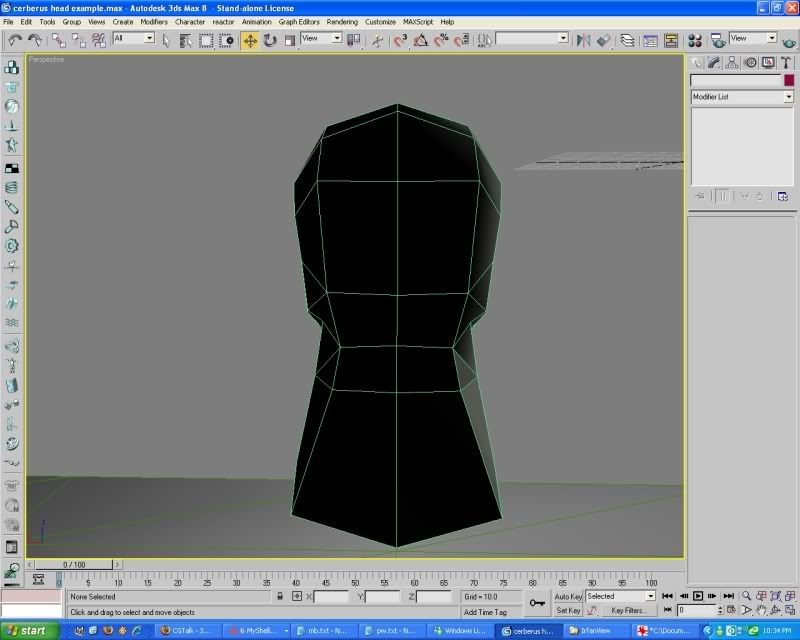Switch to the Create command panel tab
This screenshot has width=800, height=640.
point(698,62)
